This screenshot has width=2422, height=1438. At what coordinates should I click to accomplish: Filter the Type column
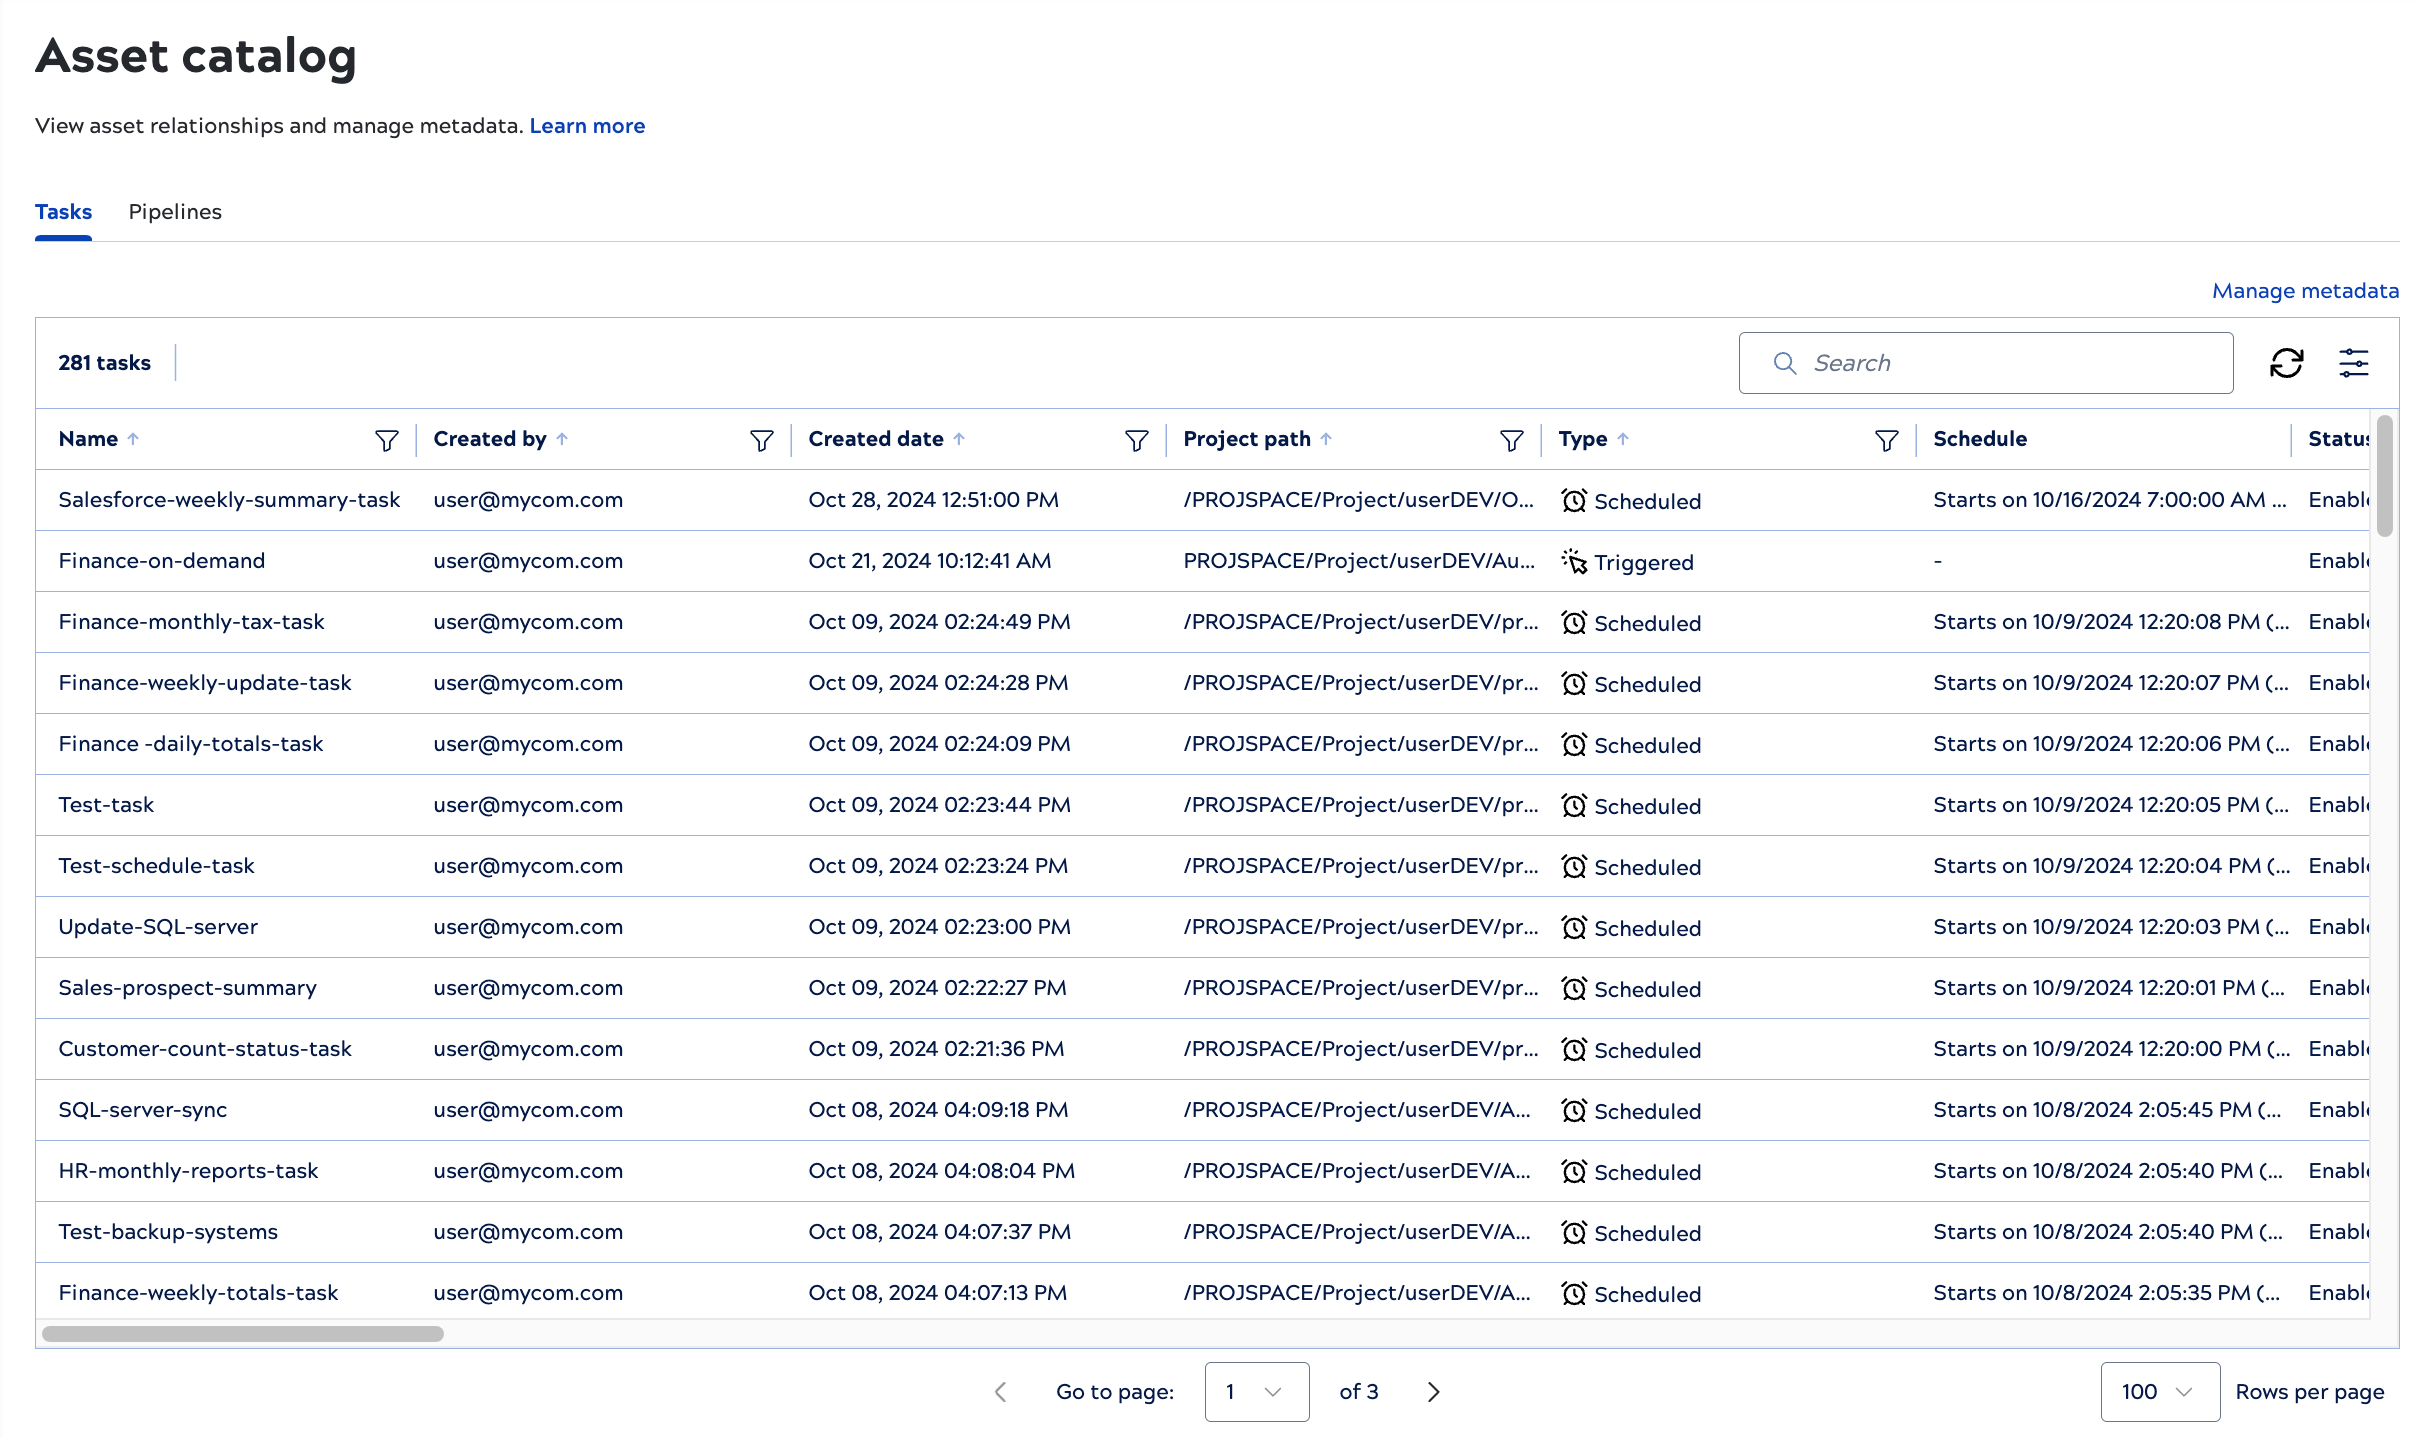(1887, 440)
